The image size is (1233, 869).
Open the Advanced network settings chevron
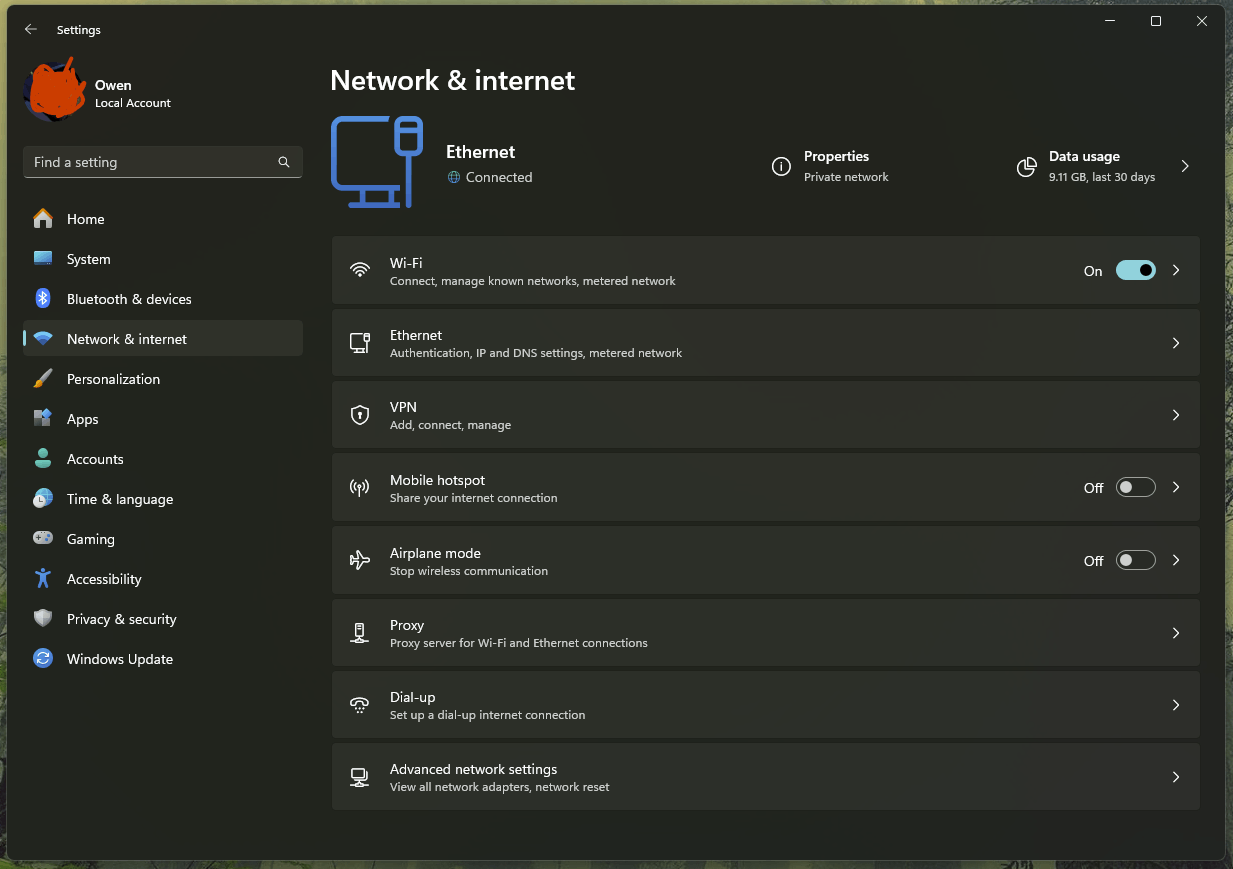(x=1176, y=777)
